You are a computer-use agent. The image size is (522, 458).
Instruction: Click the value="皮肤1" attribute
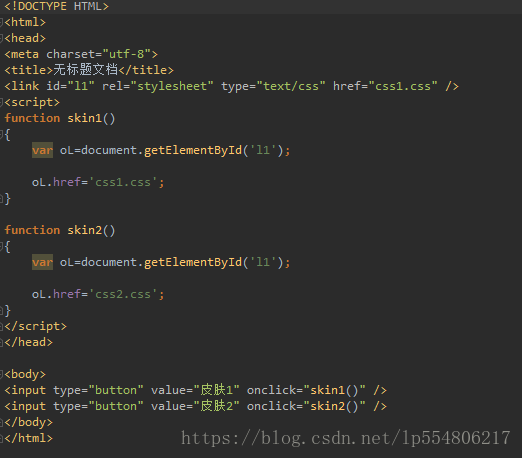(x=195, y=390)
